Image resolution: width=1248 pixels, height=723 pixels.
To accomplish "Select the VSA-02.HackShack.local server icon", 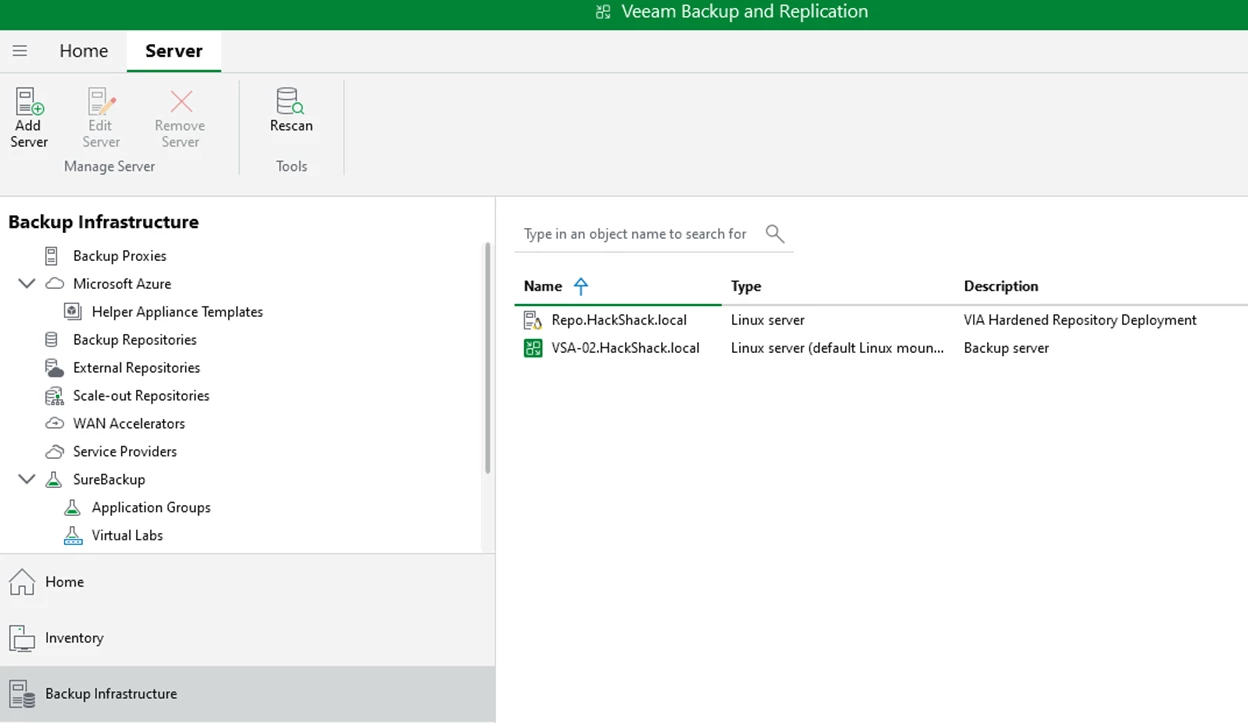I will (533, 348).
